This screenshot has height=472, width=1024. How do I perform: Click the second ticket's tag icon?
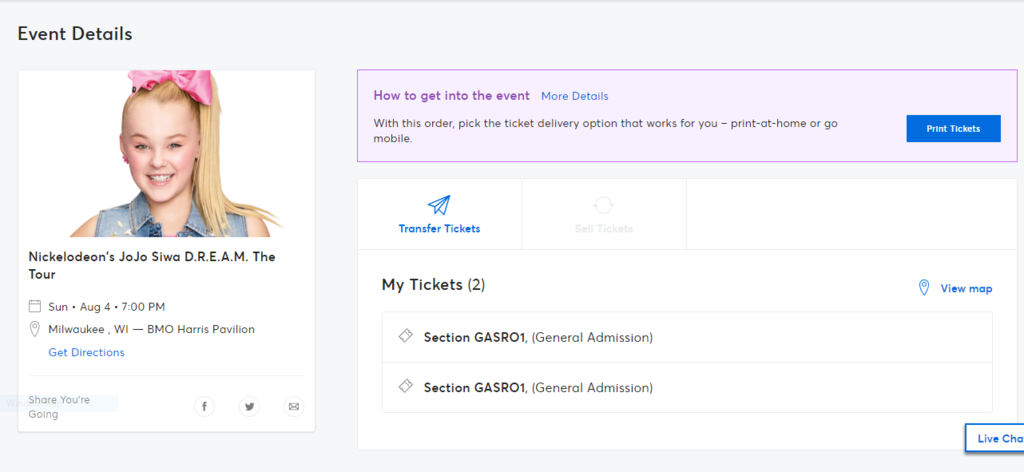tap(405, 387)
